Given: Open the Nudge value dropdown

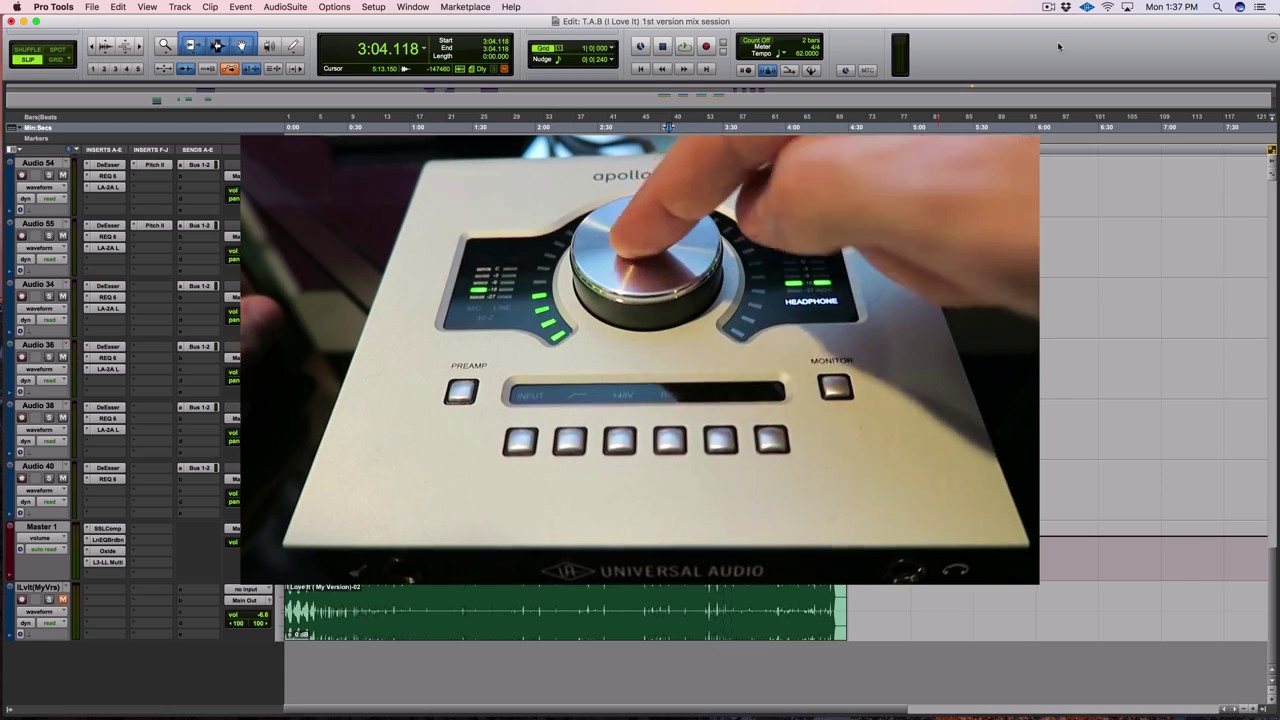Looking at the screenshot, I should [x=611, y=59].
